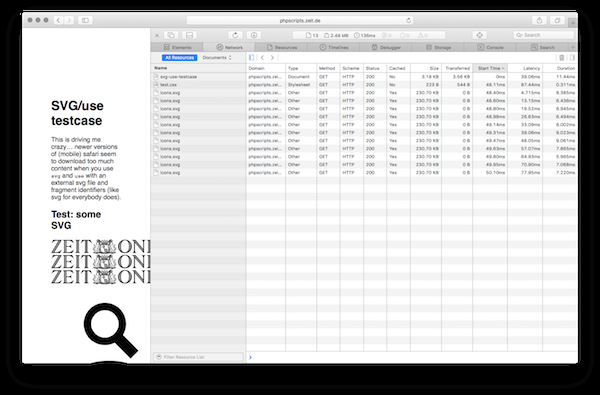
Task: Select icons.svg with 48.40ms start
Action: (x=364, y=93)
